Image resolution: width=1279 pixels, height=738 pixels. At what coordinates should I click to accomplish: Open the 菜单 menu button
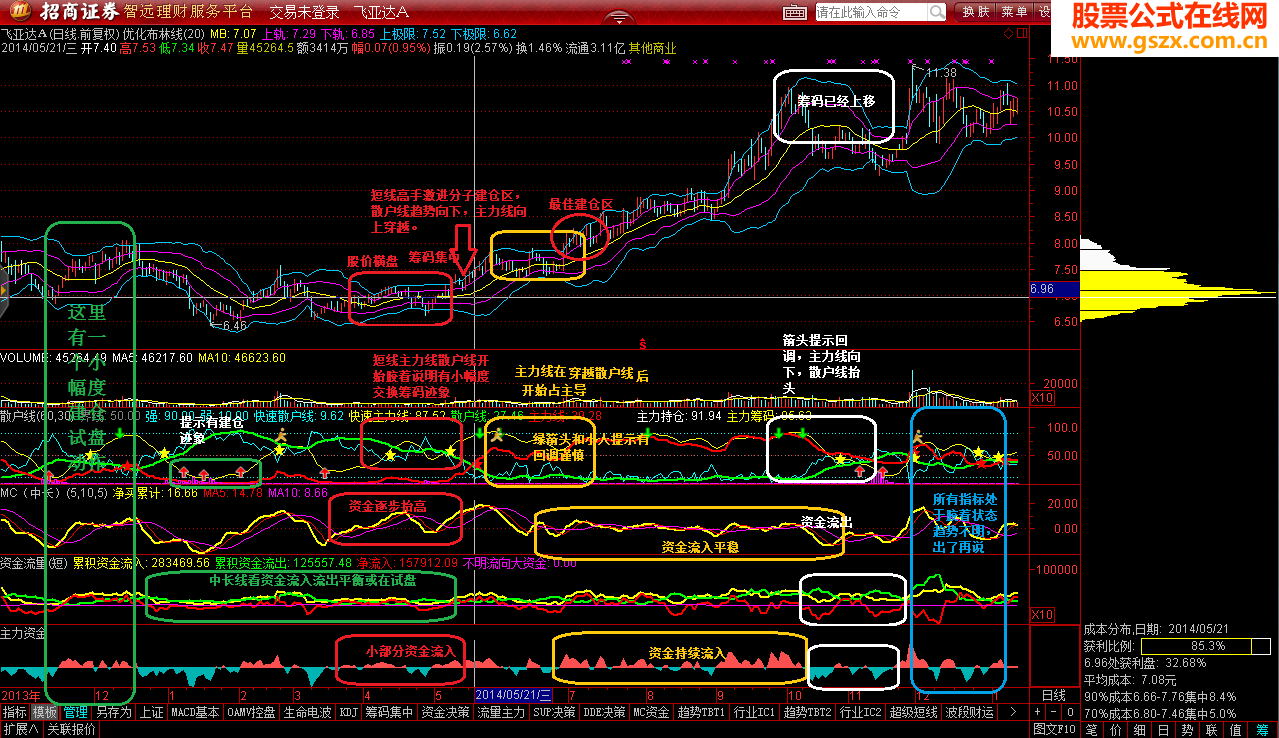coord(1014,12)
